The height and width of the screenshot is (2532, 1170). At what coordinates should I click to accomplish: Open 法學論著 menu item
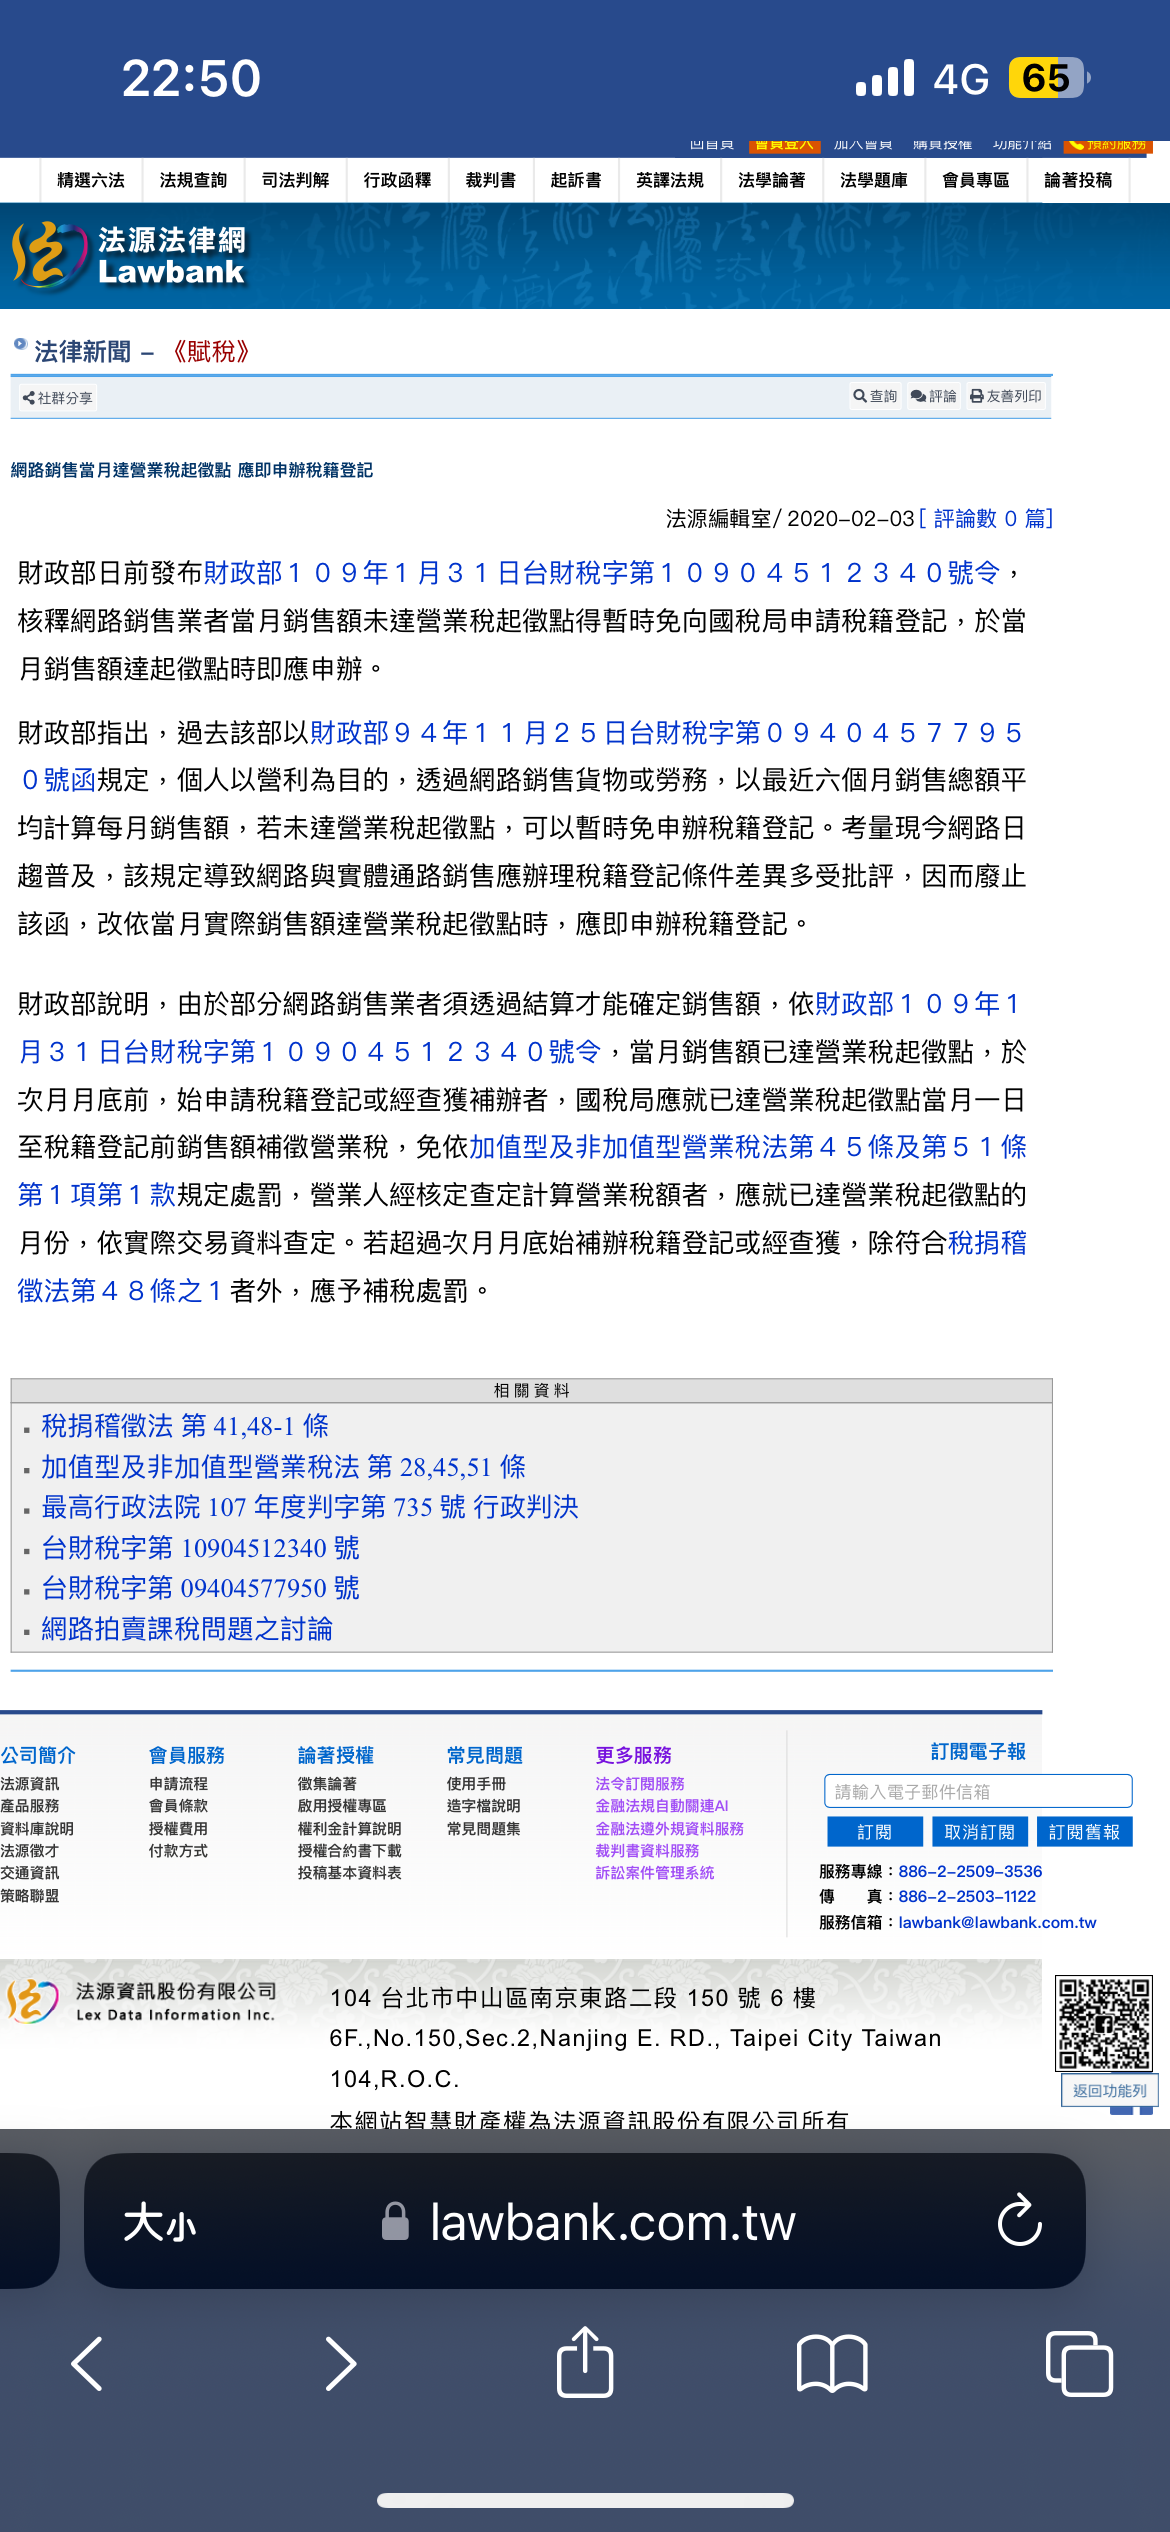[x=772, y=180]
